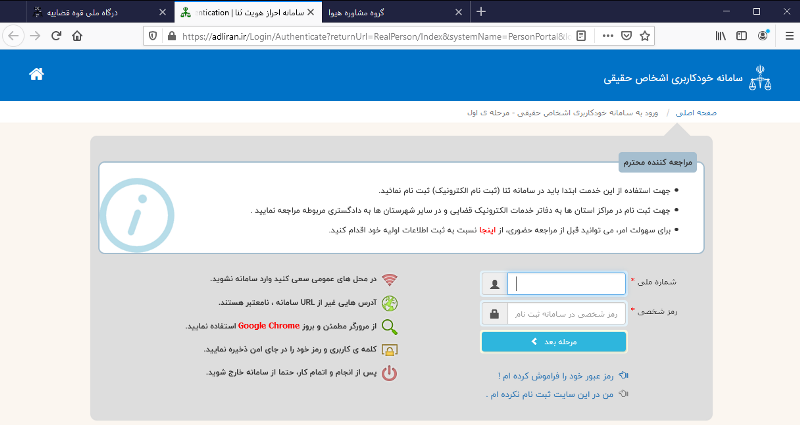The image size is (800, 425).
Task: Bookmark this page with the star icon
Action: point(645,36)
